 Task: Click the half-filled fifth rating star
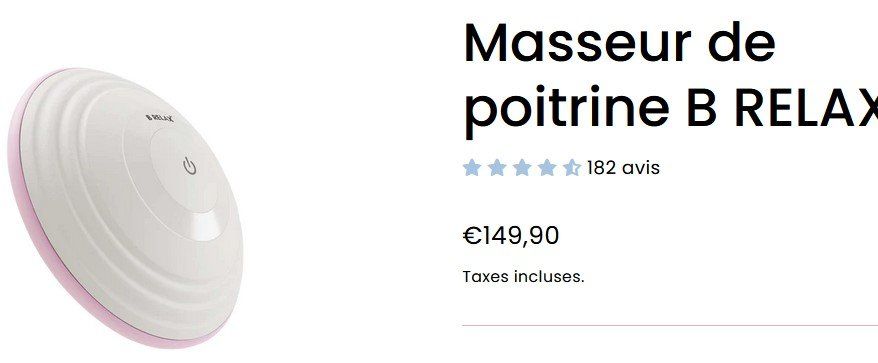tap(572, 167)
